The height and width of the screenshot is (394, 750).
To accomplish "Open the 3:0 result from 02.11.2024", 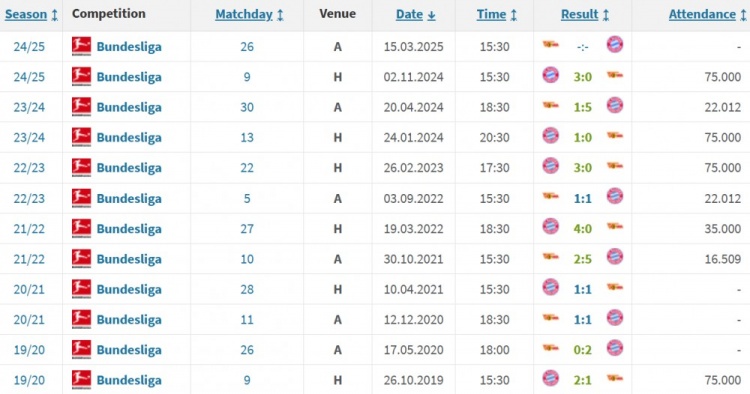I will coord(583,77).
